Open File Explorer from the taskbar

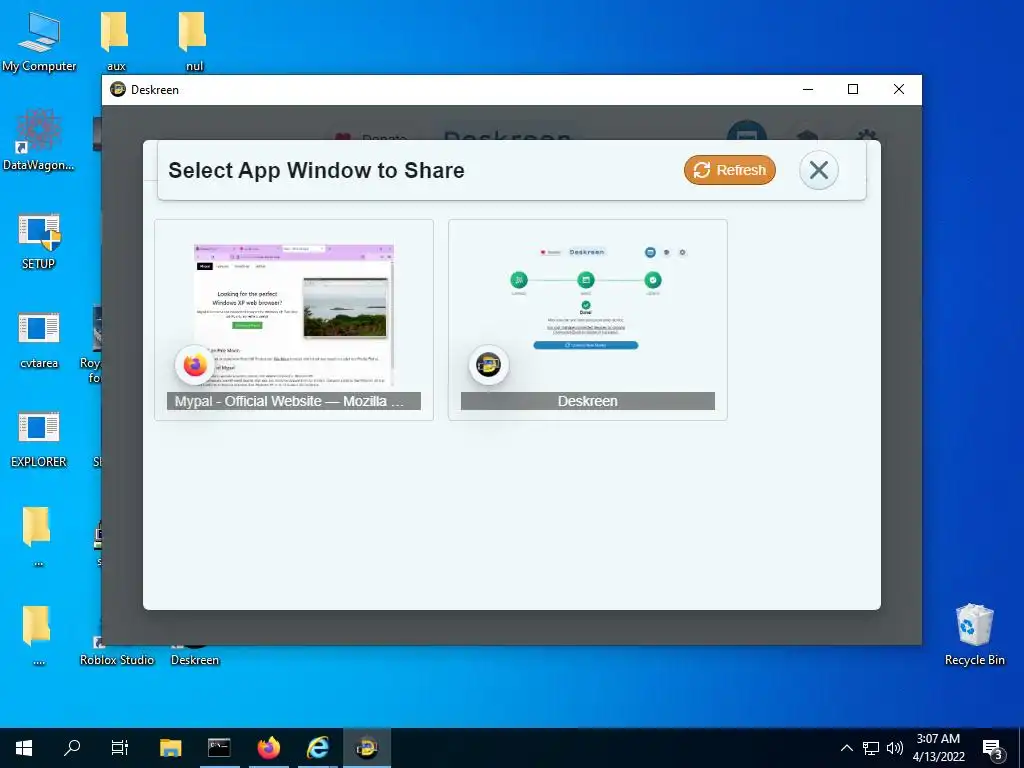(x=170, y=748)
